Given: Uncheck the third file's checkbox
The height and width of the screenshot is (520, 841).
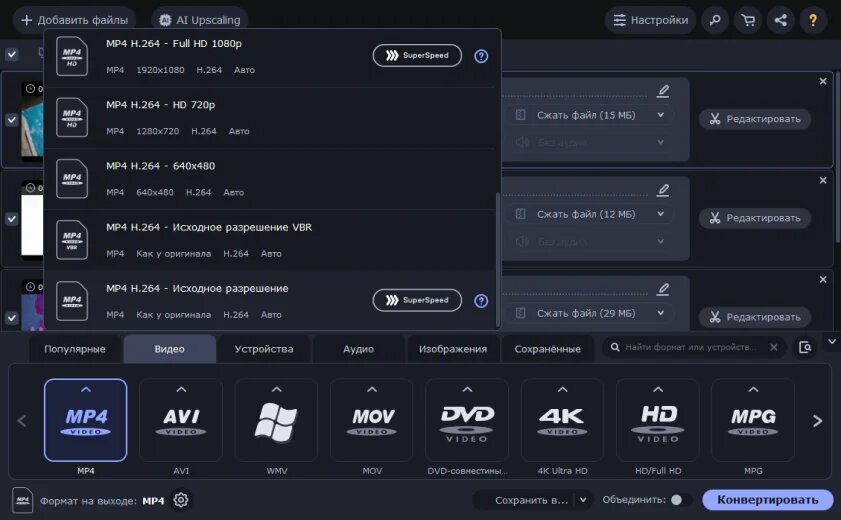Looking at the screenshot, I should point(12,318).
